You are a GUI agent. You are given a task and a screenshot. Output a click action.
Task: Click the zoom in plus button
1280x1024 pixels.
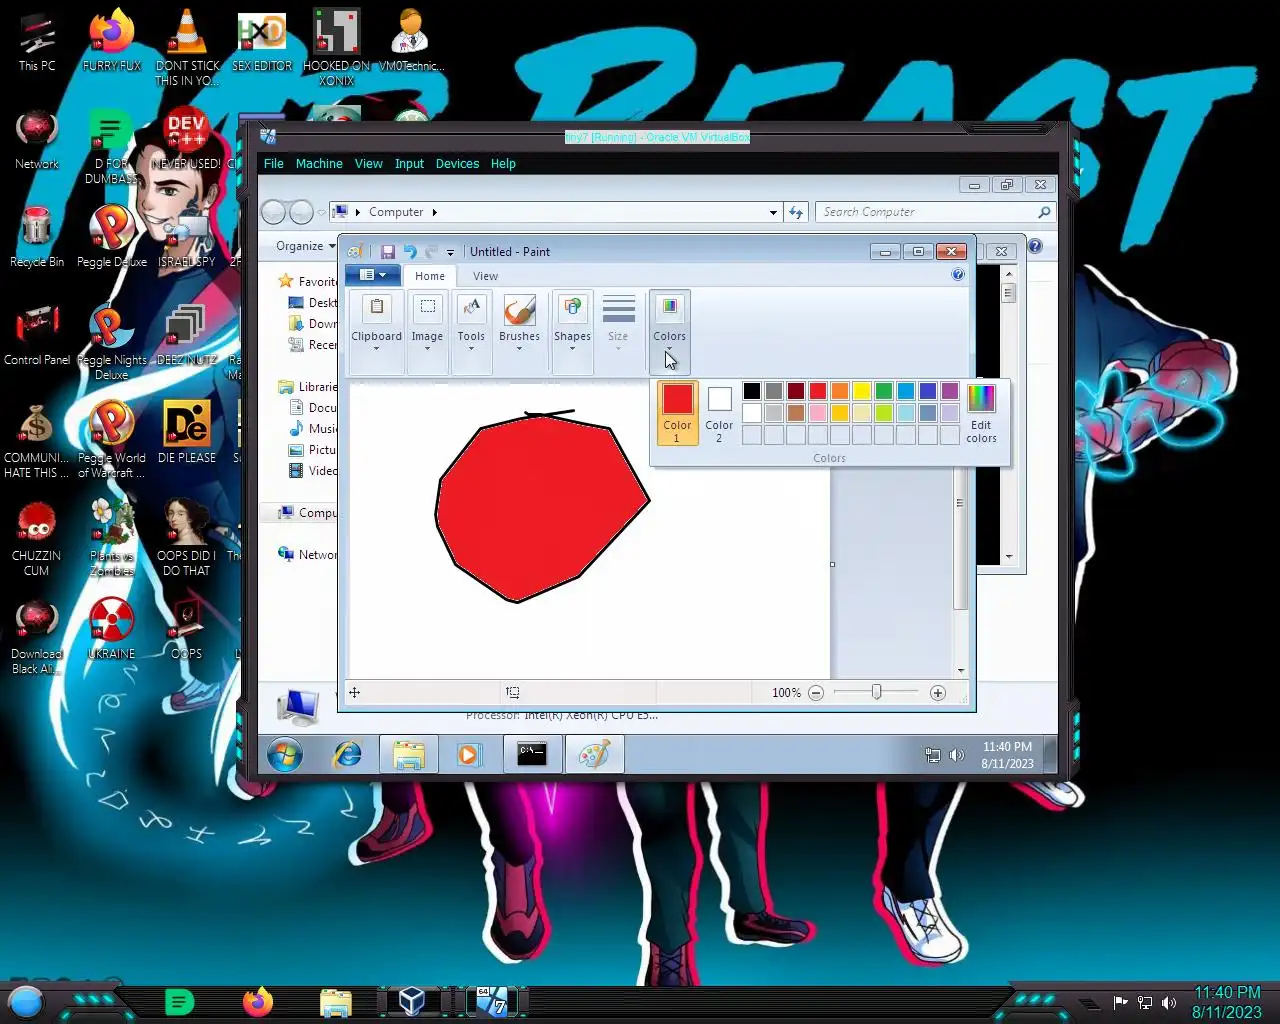coord(937,693)
